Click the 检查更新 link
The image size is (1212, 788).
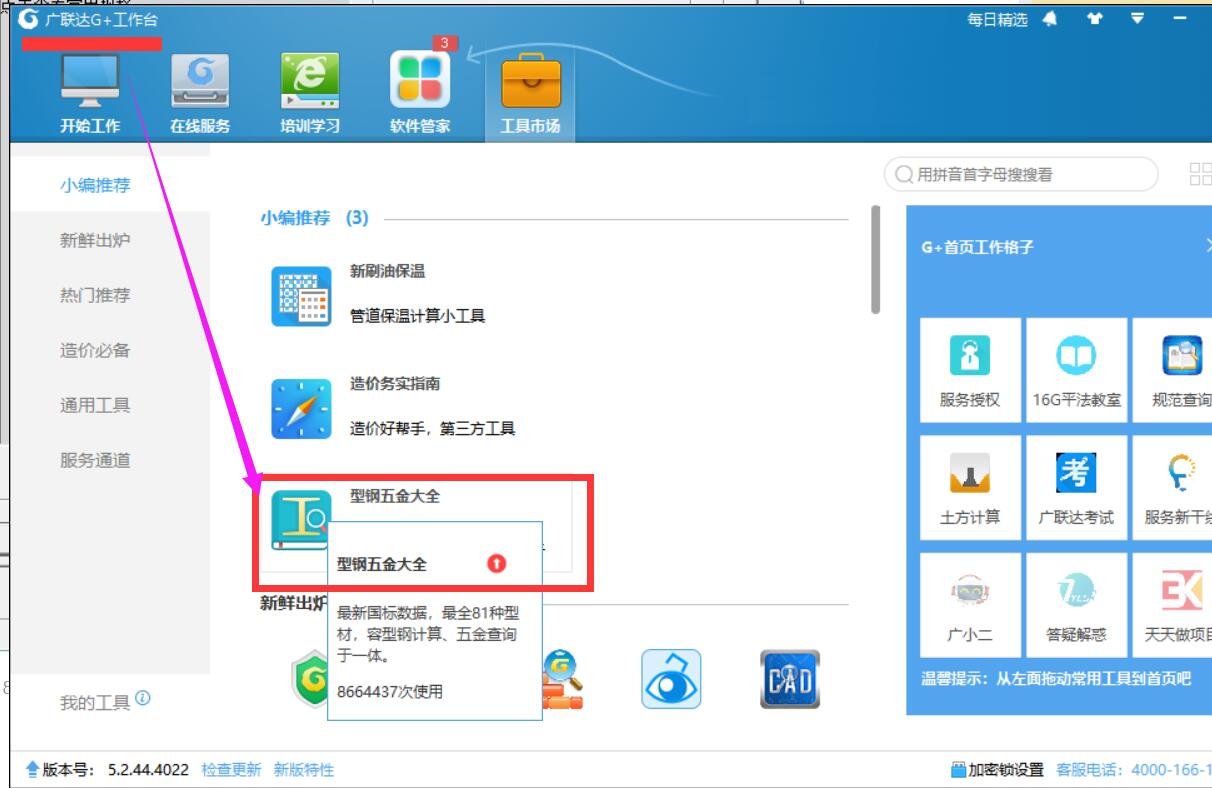click(x=231, y=770)
